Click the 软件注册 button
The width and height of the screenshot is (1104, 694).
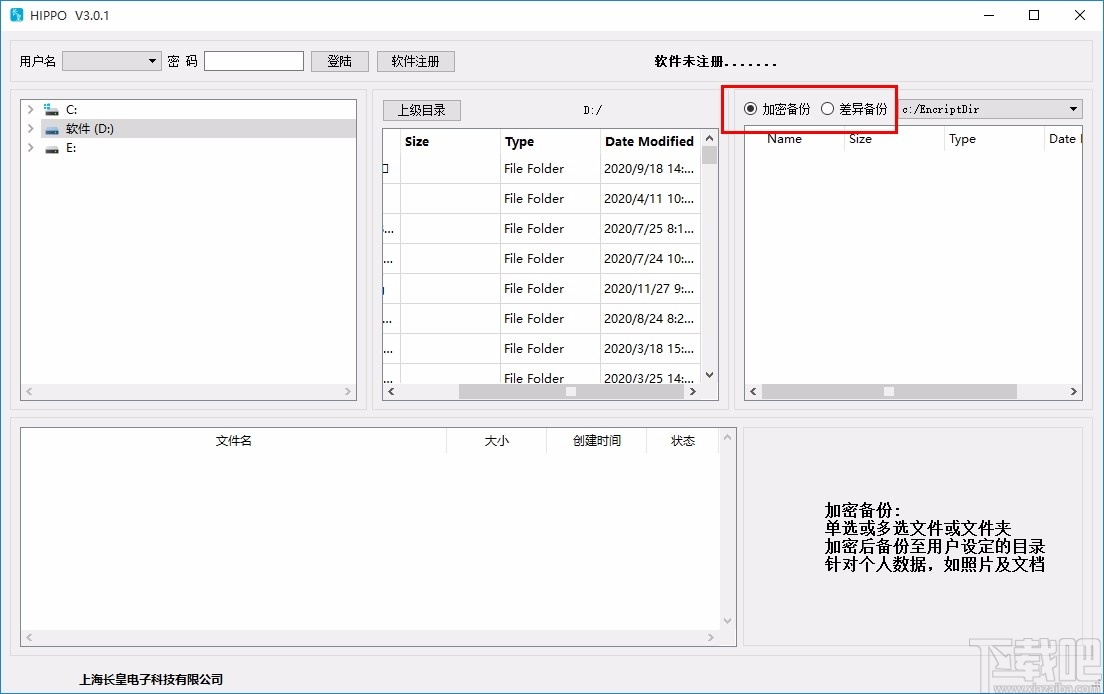pyautogui.click(x=415, y=60)
